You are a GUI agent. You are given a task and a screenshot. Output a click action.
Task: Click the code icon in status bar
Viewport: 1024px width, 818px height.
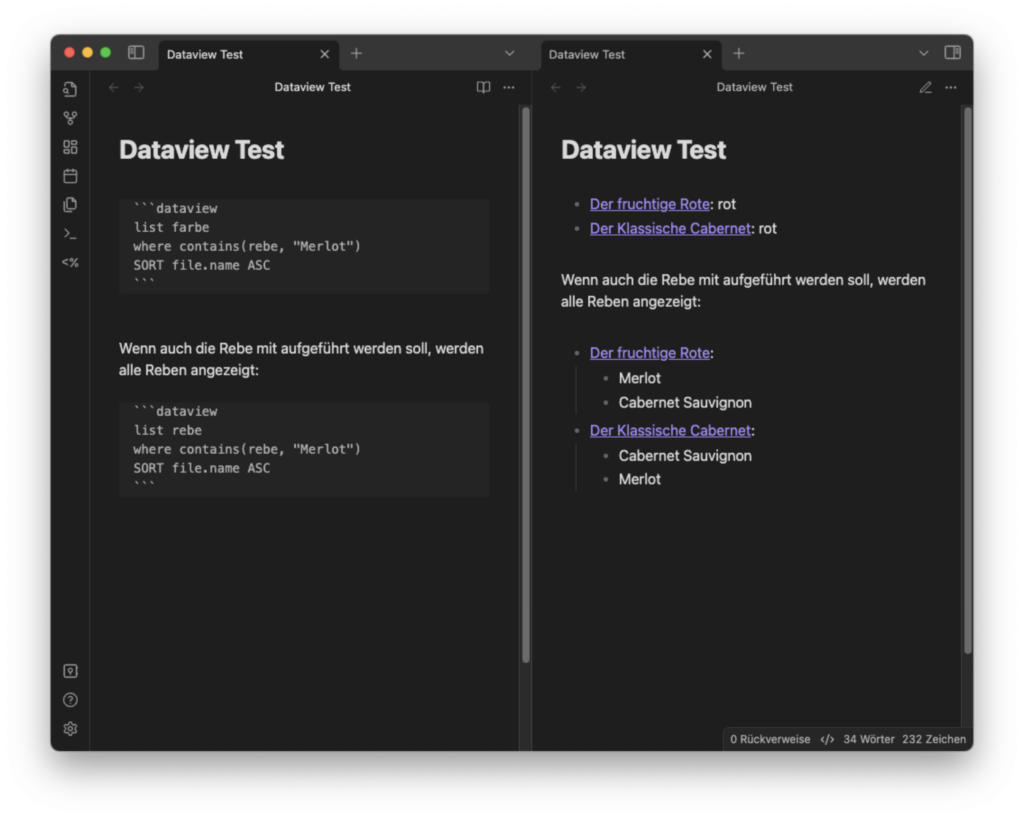click(827, 740)
